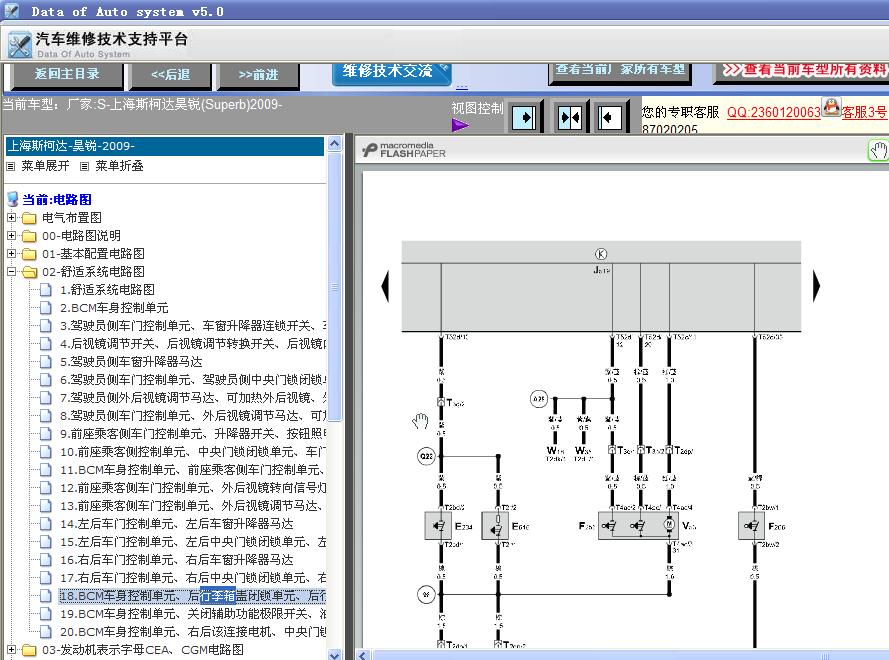The image size is (889, 660).
Task: Click view control right-arrow panel icon
Action: click(x=524, y=117)
